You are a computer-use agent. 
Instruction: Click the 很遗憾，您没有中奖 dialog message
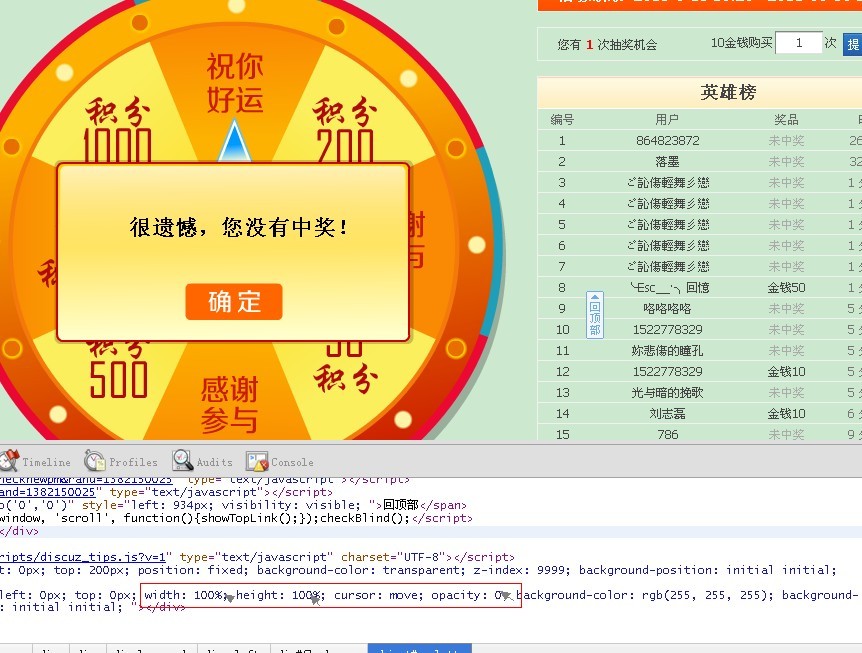(239, 226)
